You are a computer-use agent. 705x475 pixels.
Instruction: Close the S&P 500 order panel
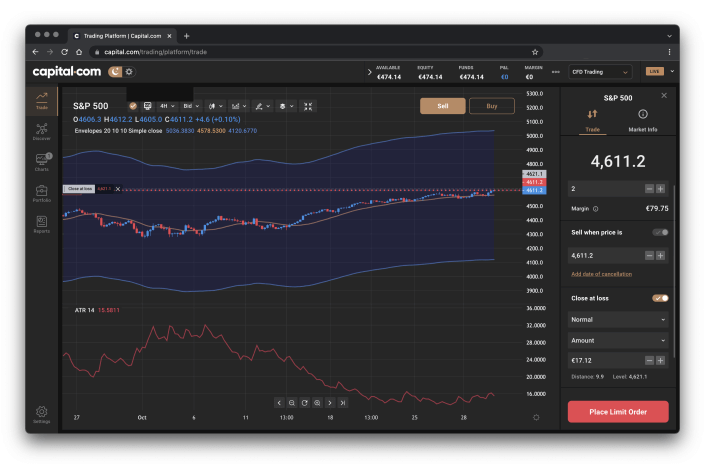pyautogui.click(x=664, y=95)
